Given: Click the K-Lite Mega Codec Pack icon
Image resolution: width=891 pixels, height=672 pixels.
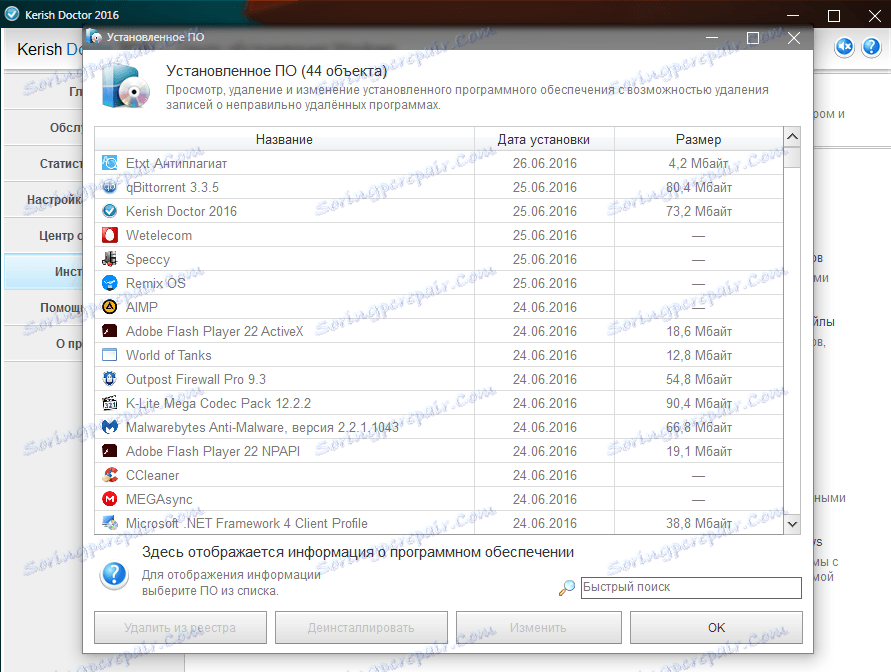Looking at the screenshot, I should (x=110, y=403).
